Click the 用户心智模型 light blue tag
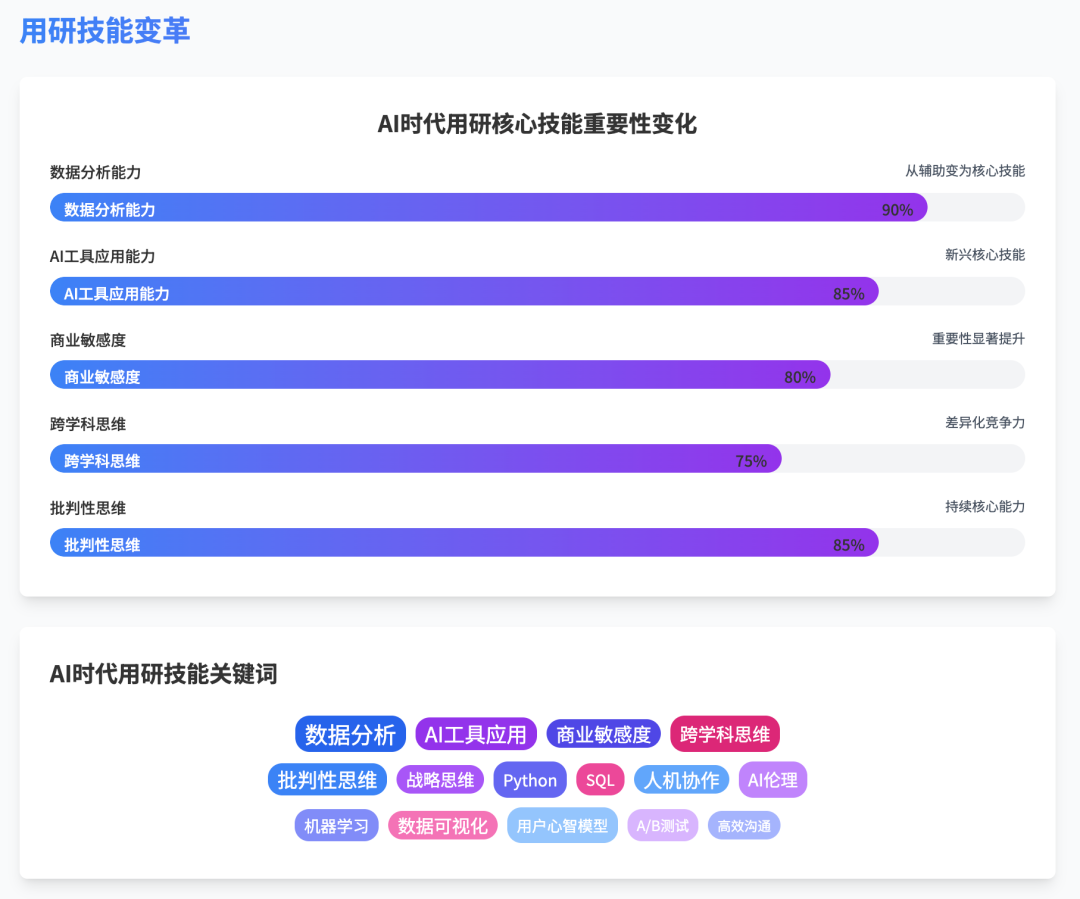This screenshot has height=899, width=1080. 562,826
